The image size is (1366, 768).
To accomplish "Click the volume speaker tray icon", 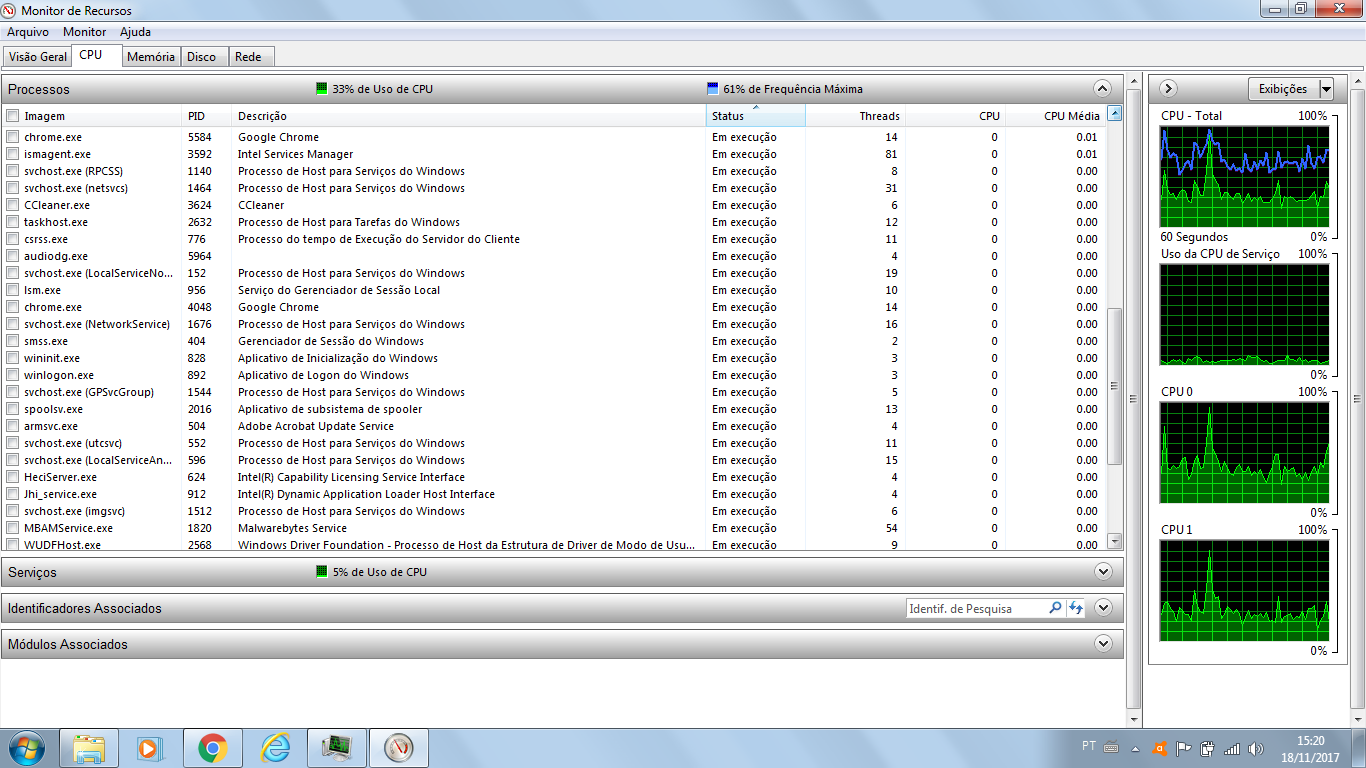I will [1256, 748].
